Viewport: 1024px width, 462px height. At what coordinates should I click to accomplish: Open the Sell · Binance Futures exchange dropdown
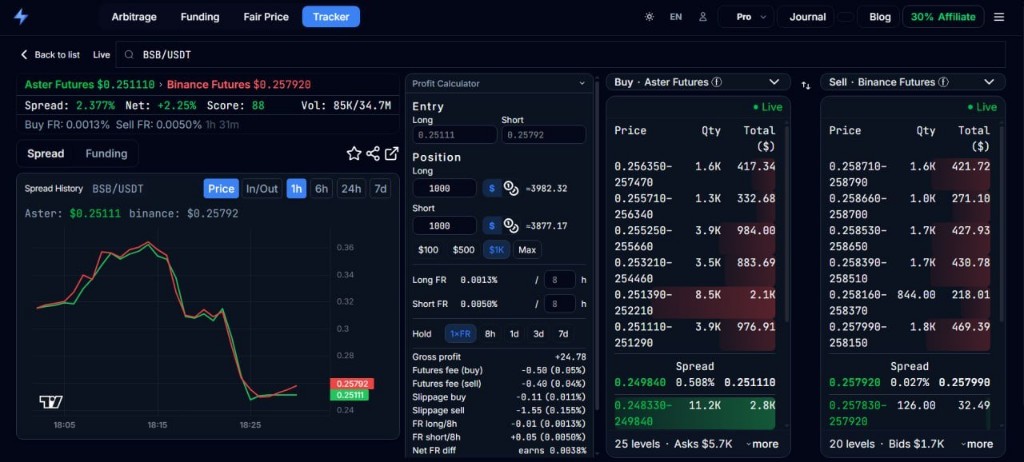(x=912, y=82)
